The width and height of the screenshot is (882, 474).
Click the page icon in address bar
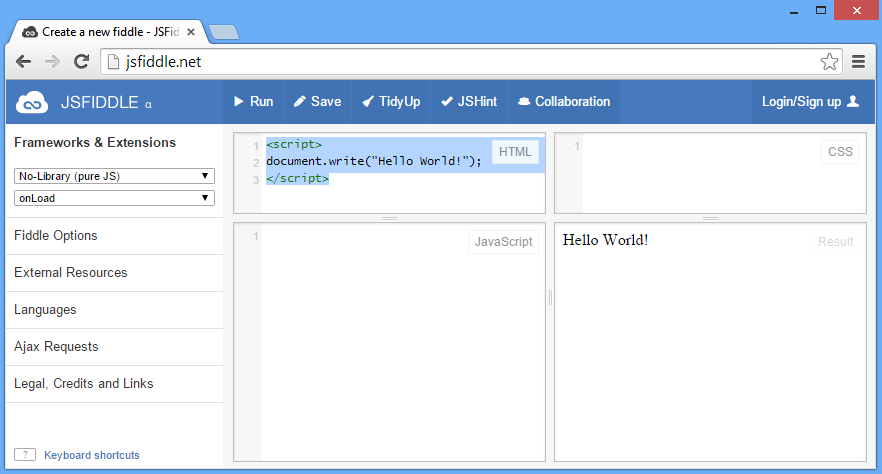pyautogui.click(x=113, y=61)
